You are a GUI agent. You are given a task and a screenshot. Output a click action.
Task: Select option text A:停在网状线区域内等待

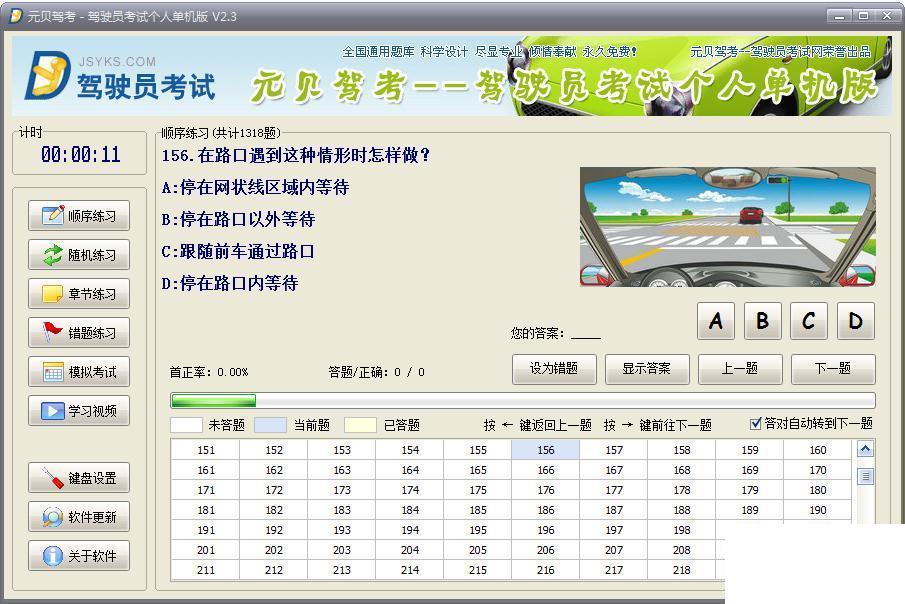pyautogui.click(x=255, y=187)
